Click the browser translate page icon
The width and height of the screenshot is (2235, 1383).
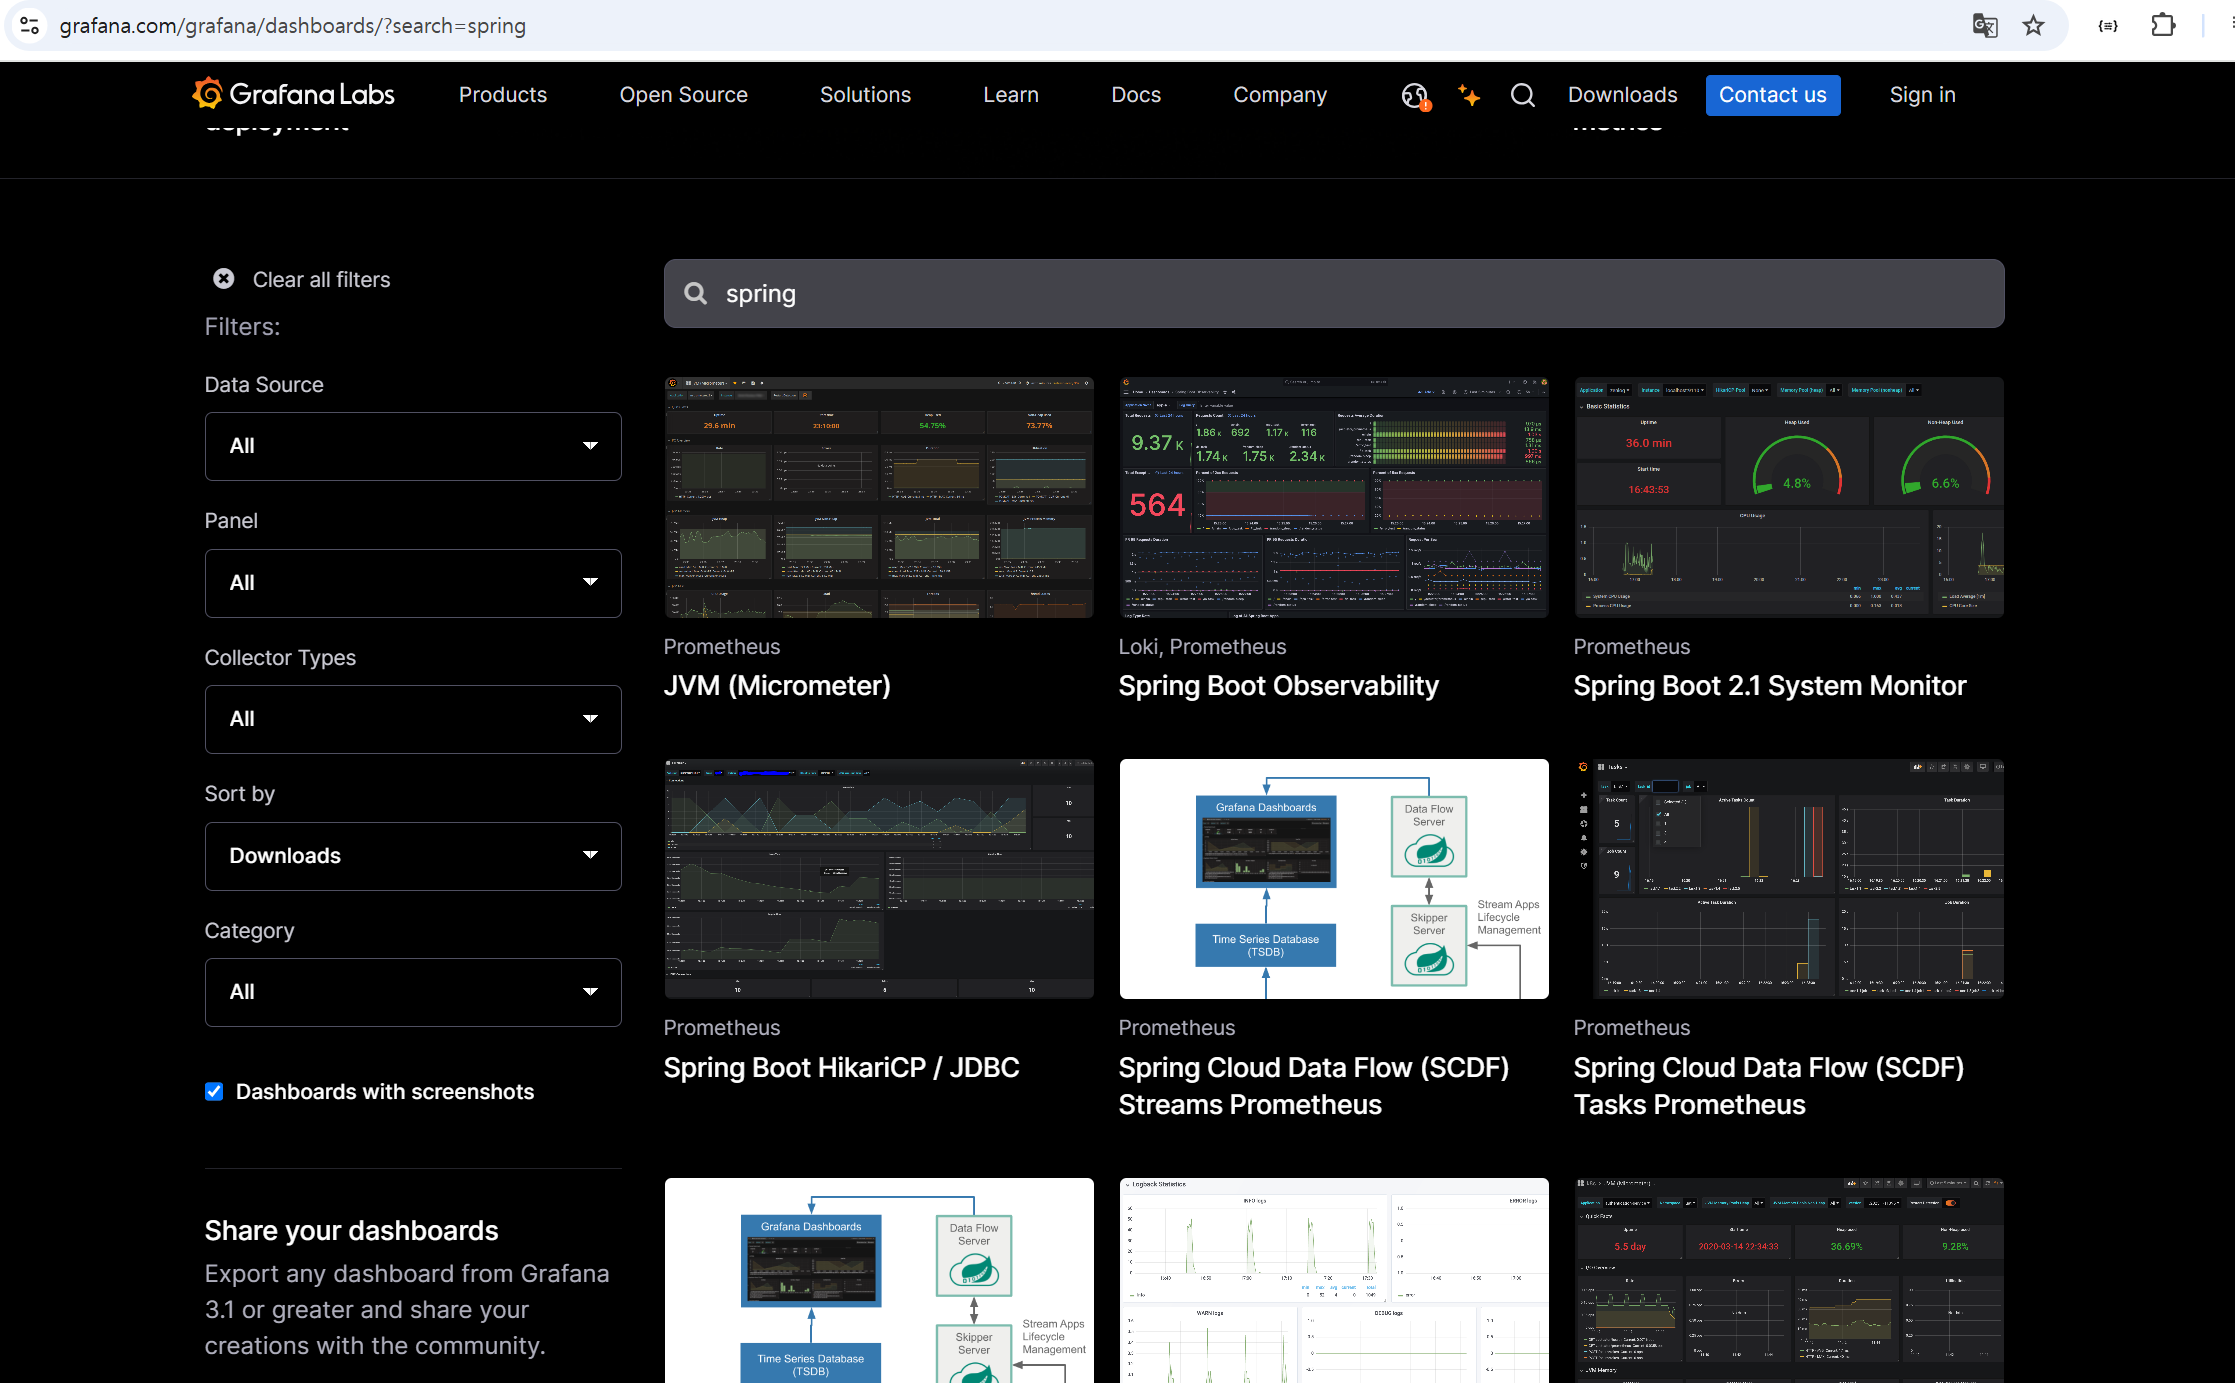[1984, 26]
